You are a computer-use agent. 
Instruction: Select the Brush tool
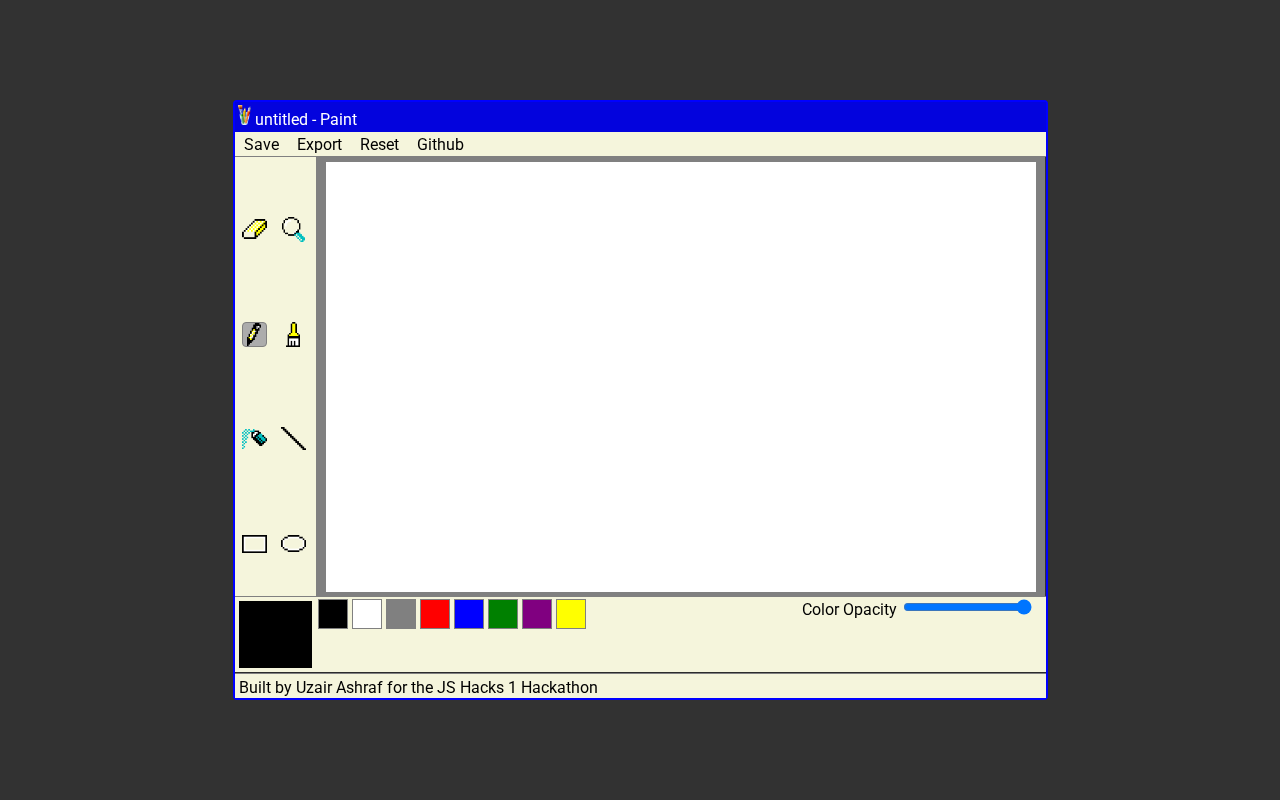click(x=293, y=335)
